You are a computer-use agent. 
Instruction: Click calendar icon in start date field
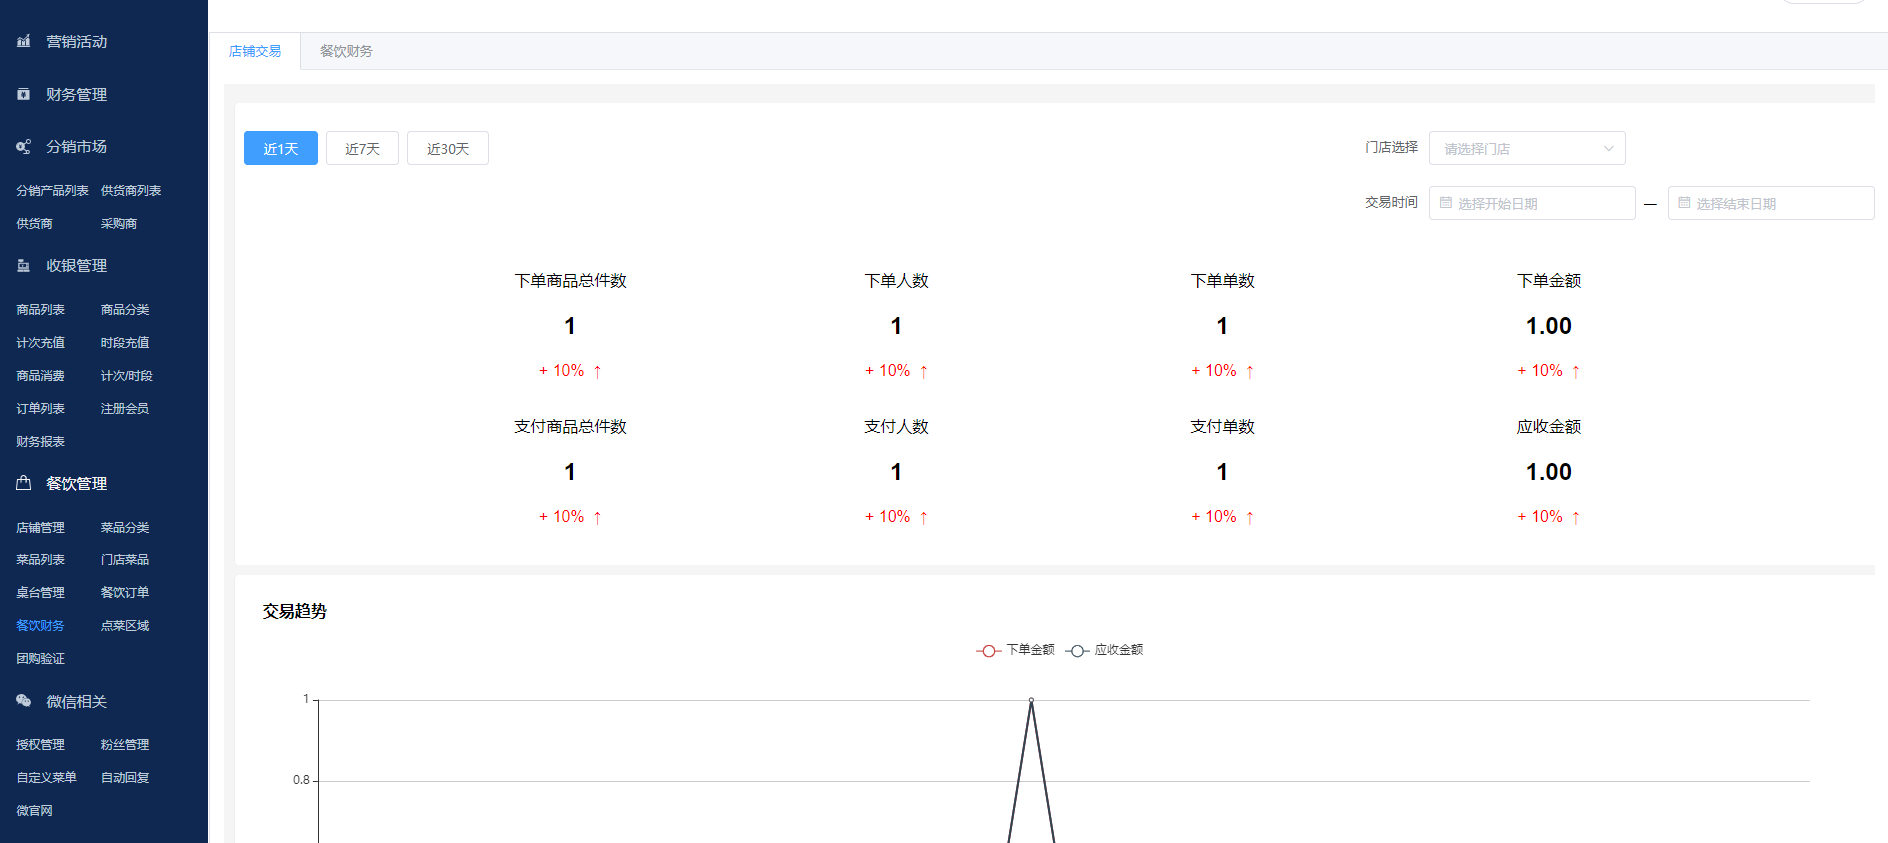(x=1445, y=203)
